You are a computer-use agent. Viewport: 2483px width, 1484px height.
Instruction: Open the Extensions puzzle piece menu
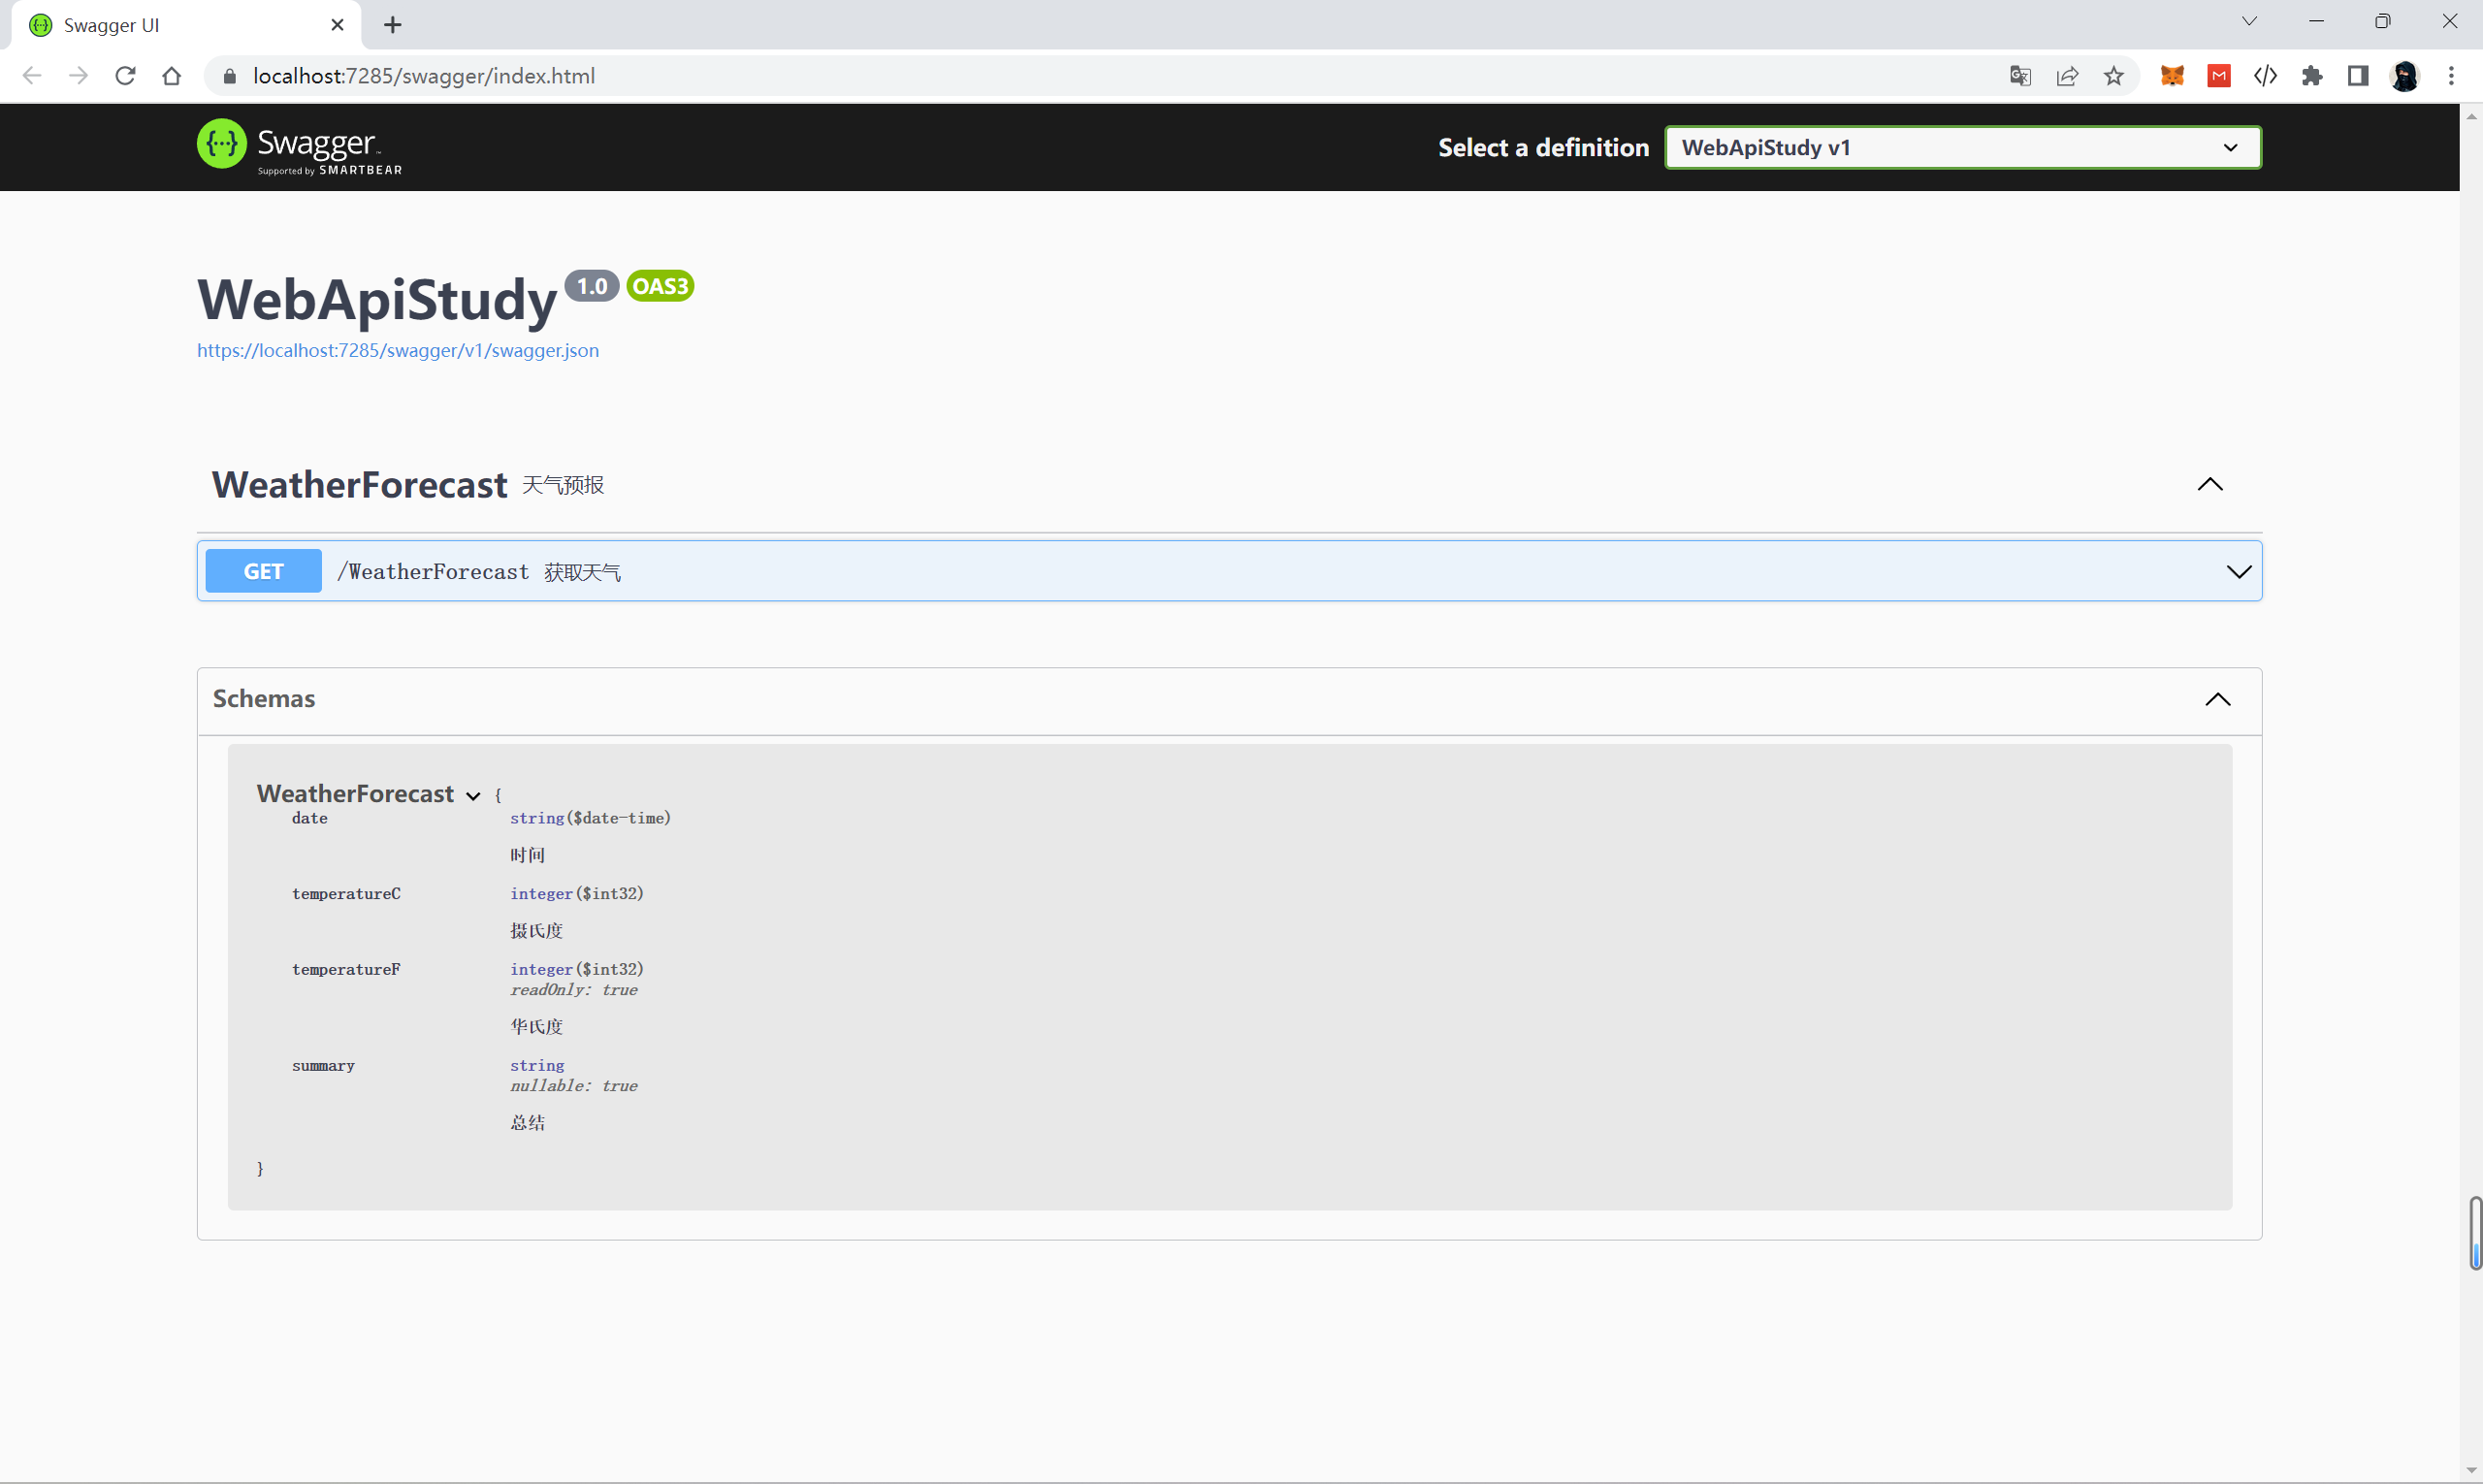(2312, 76)
